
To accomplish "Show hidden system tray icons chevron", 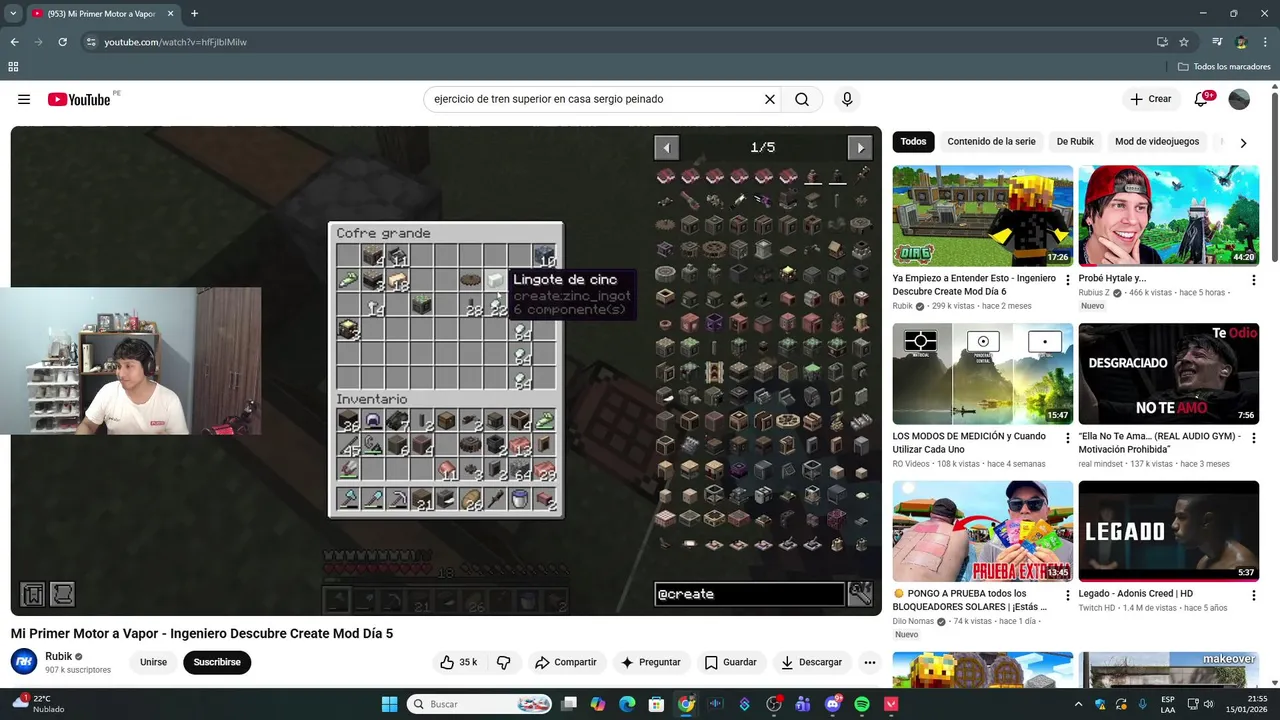I will [x=1078, y=704].
